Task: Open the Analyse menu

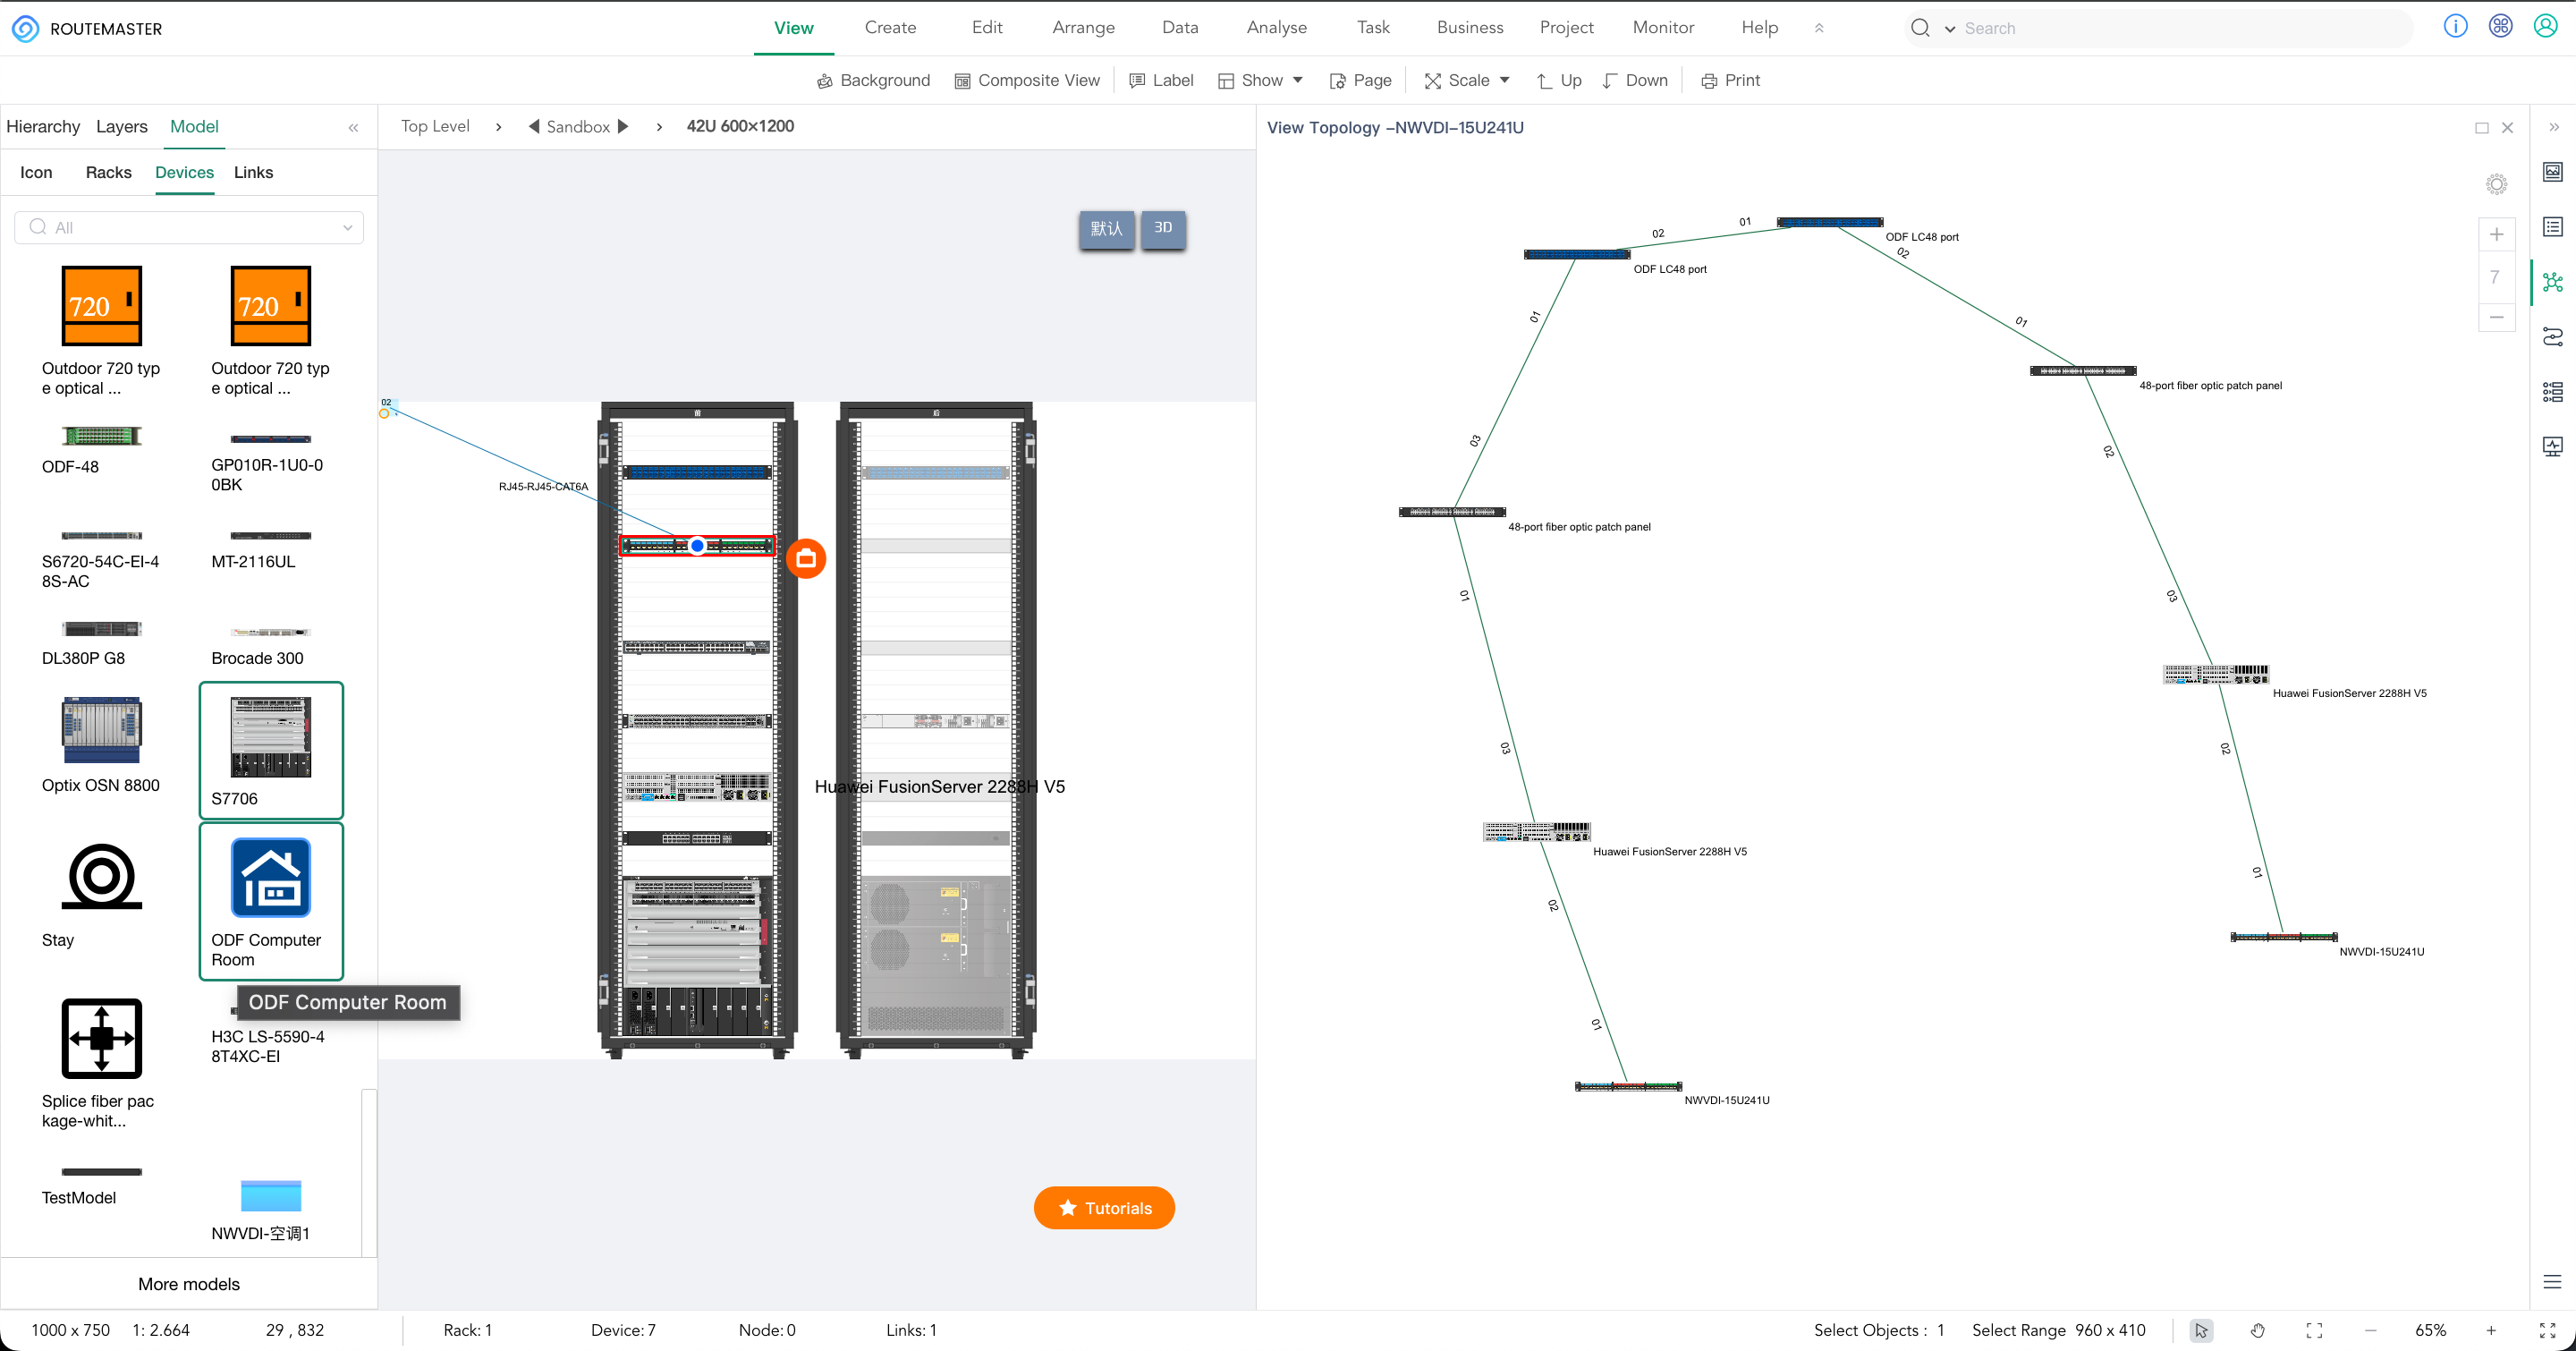Action: [x=1276, y=28]
